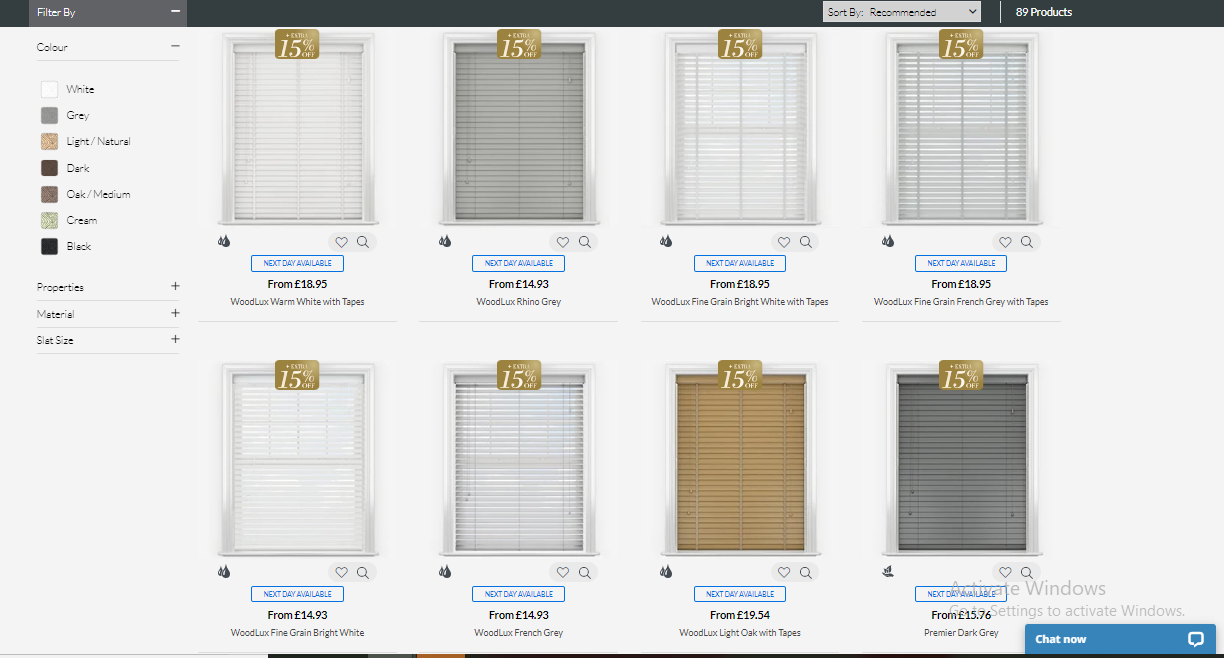This screenshot has height=658, width=1224.
Task: Magnify WoodLux Light Oak with Tapes
Action: pyautogui.click(x=806, y=572)
